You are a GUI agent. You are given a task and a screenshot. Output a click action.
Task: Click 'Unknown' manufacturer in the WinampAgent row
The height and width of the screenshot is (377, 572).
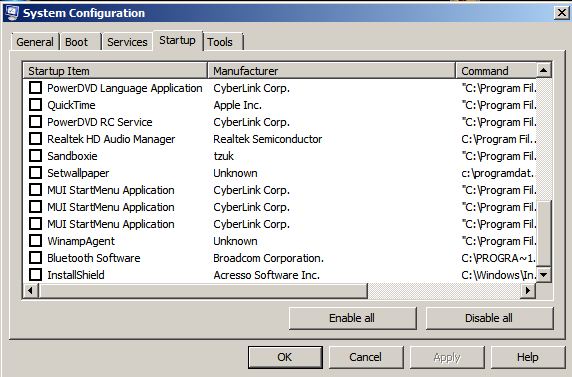point(235,241)
